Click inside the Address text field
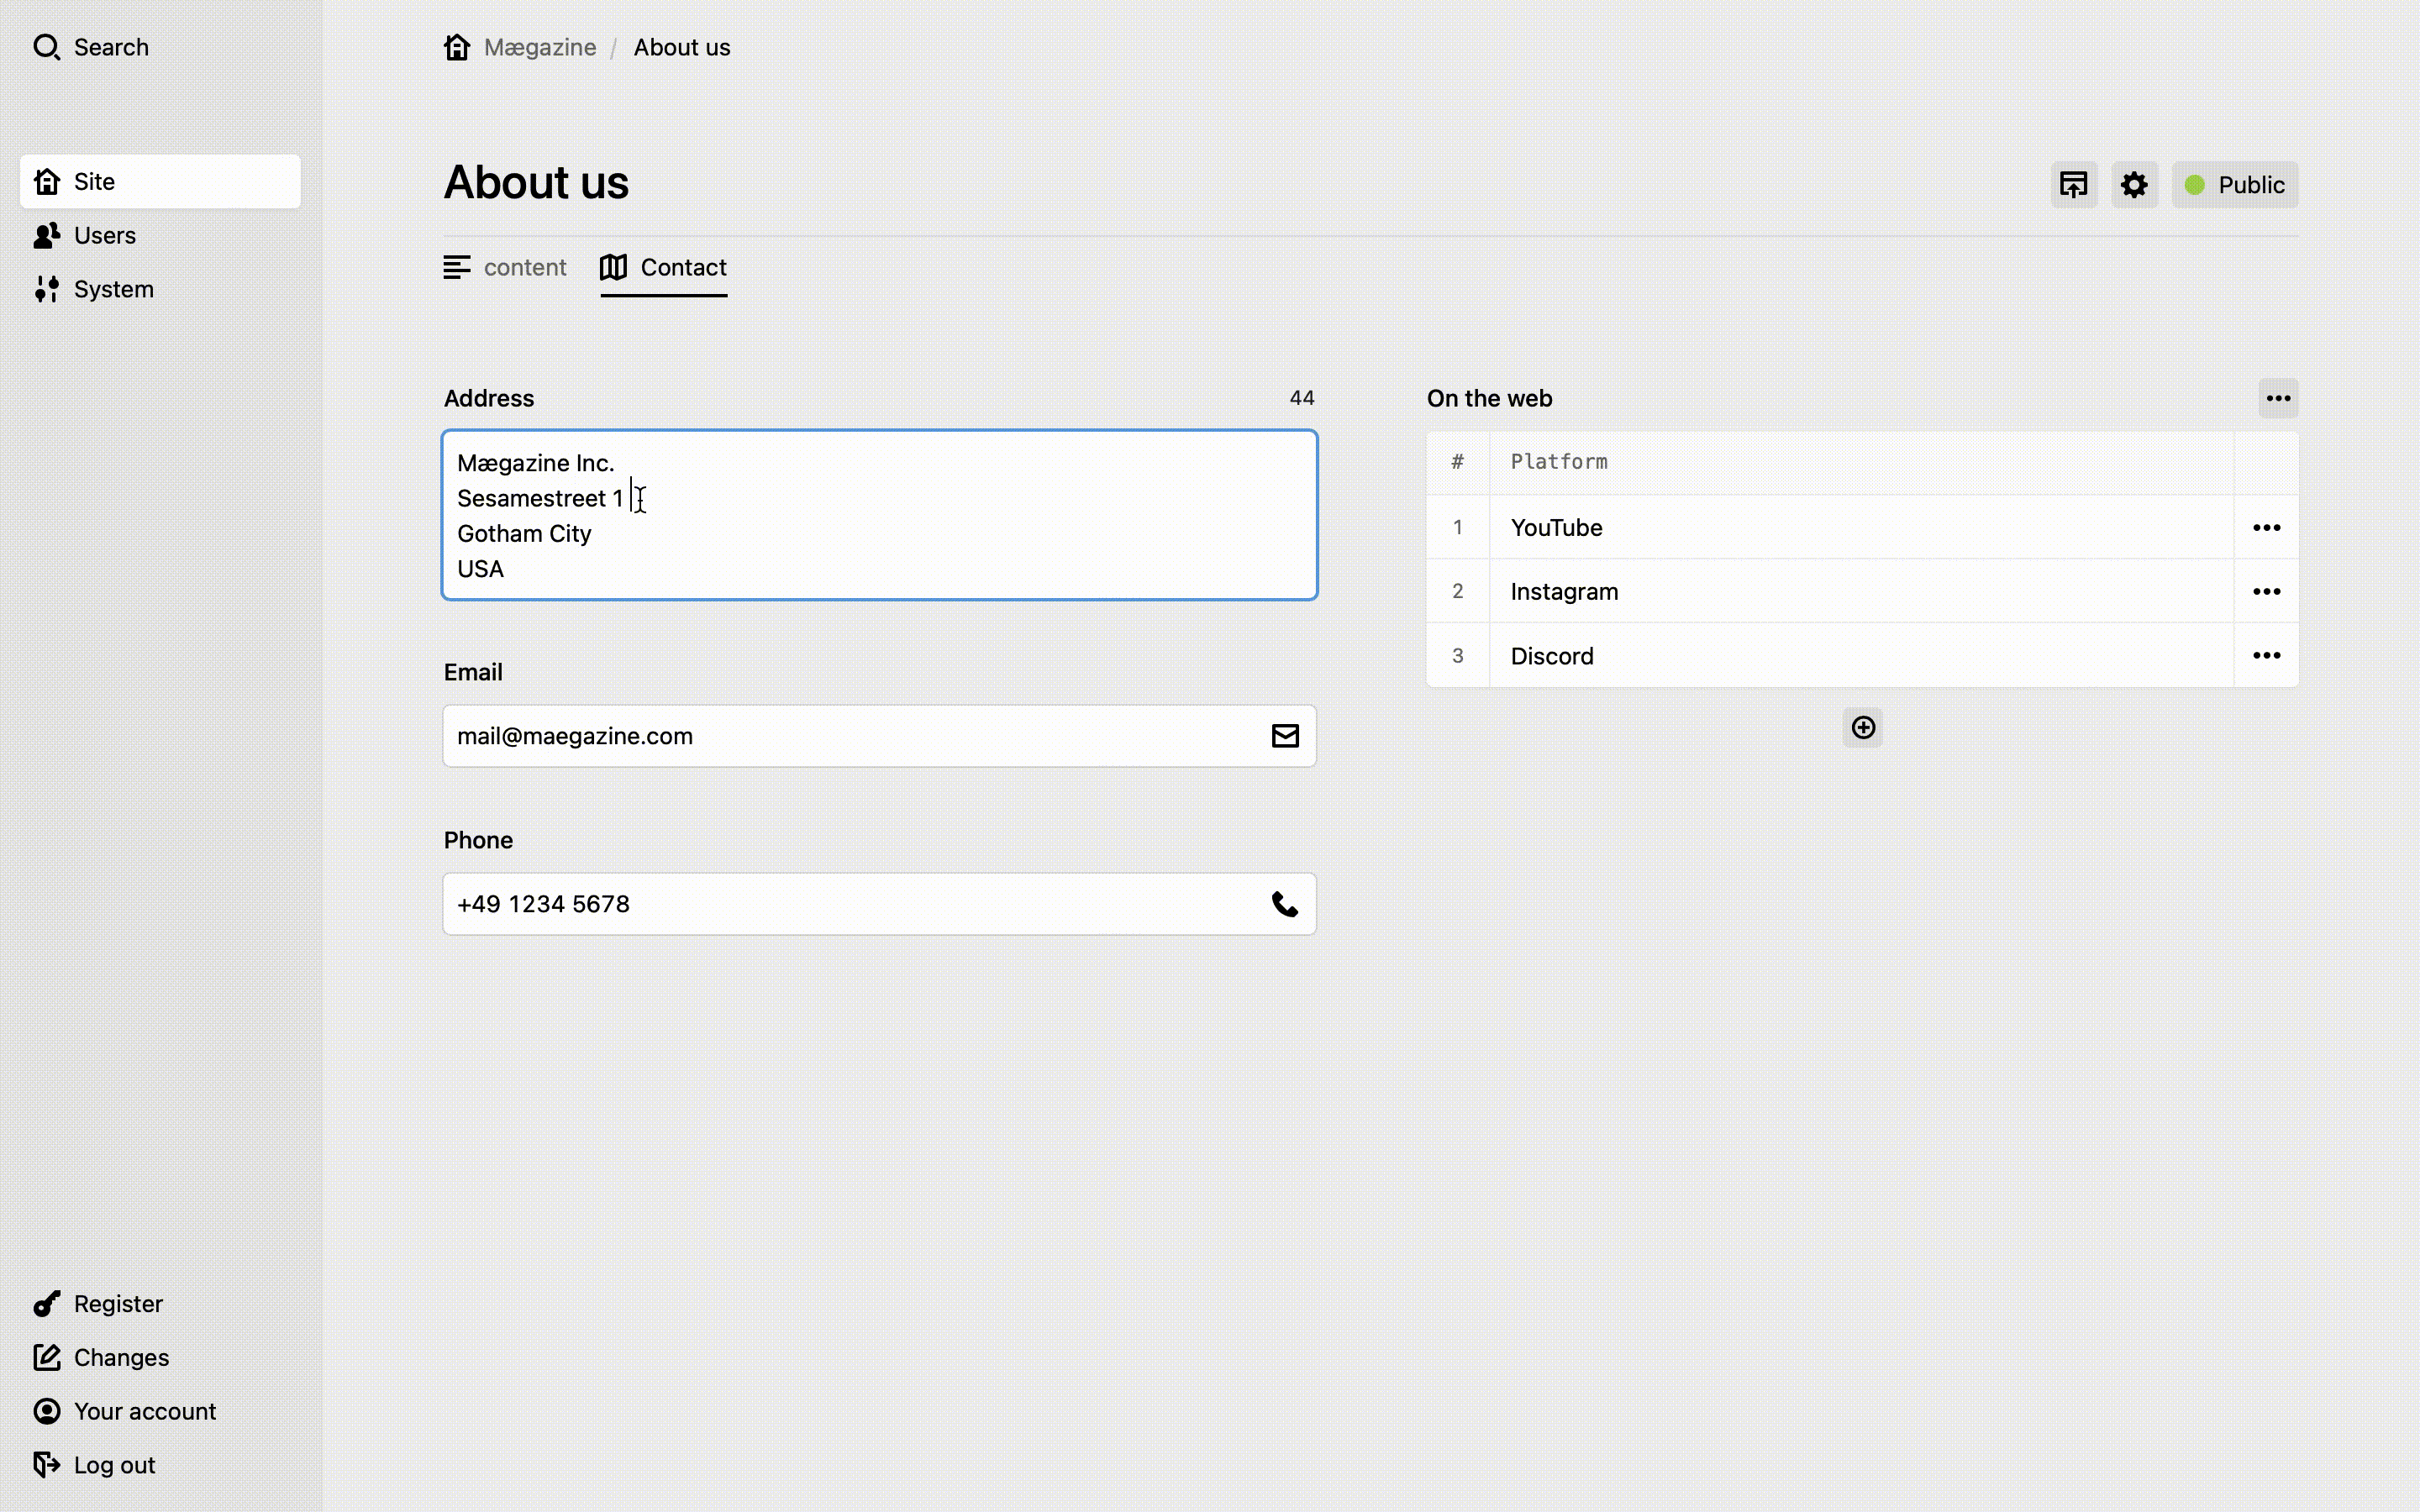The height and width of the screenshot is (1512, 2420). pos(878,515)
